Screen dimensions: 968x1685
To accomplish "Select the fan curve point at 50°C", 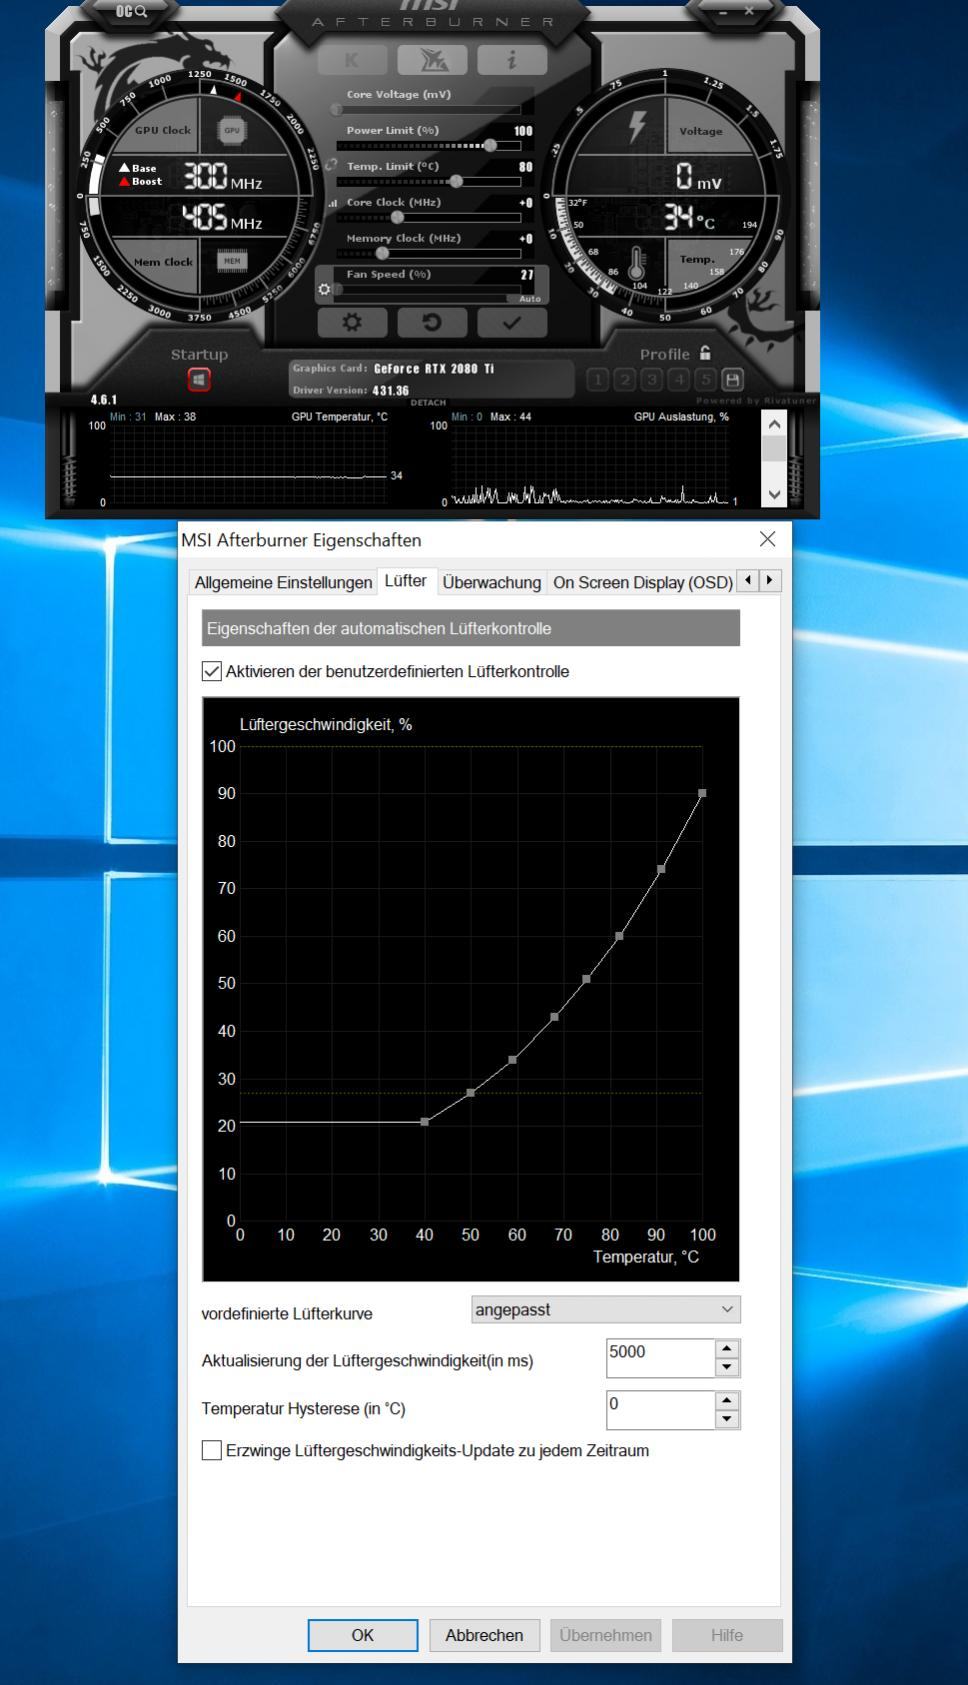I will [471, 1093].
